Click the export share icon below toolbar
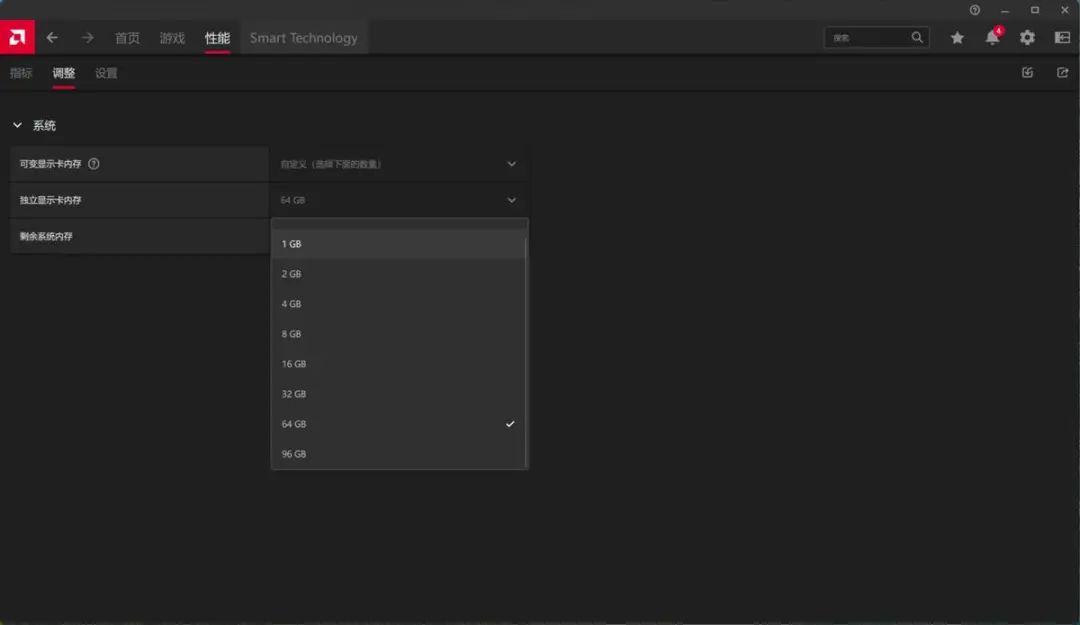Viewport: 1080px width, 625px height. (1062, 72)
